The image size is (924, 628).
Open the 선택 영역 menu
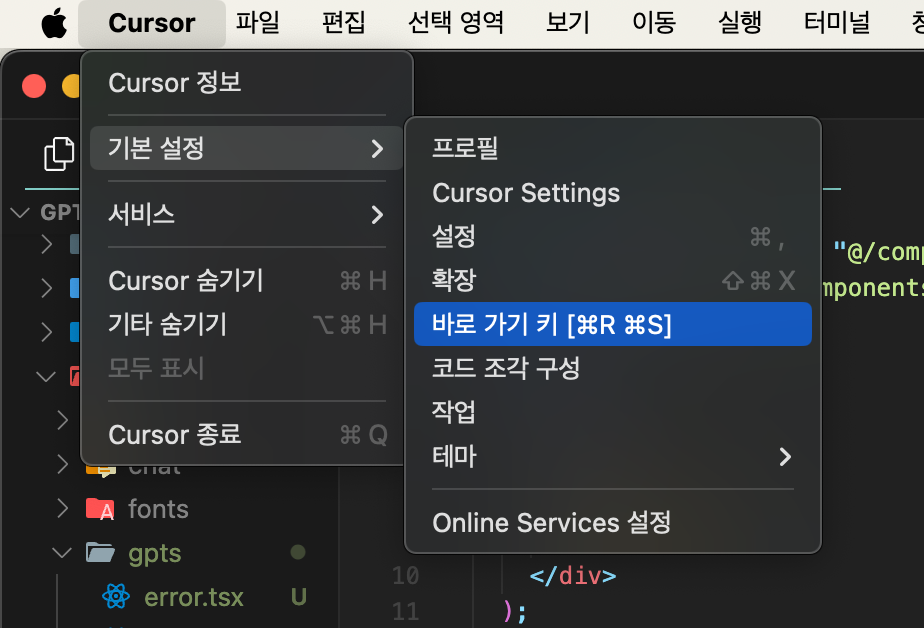click(x=456, y=24)
